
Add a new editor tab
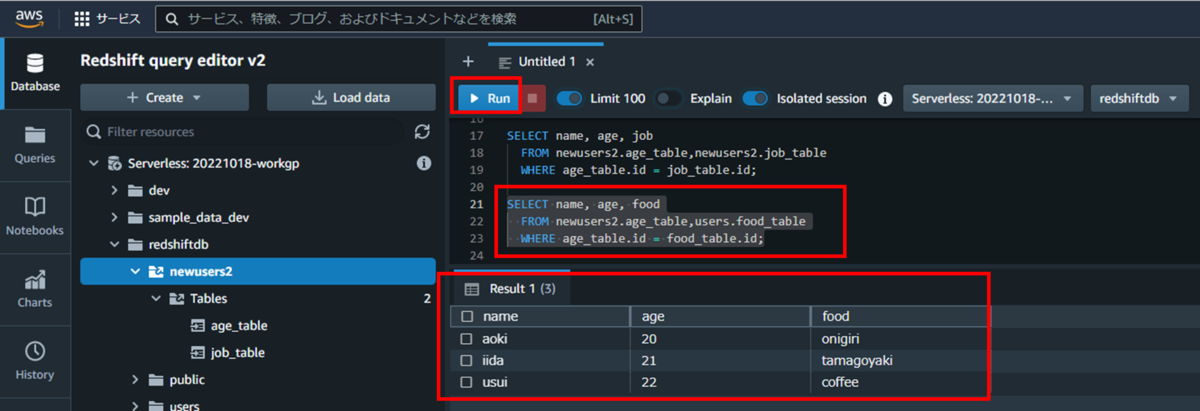coord(467,62)
